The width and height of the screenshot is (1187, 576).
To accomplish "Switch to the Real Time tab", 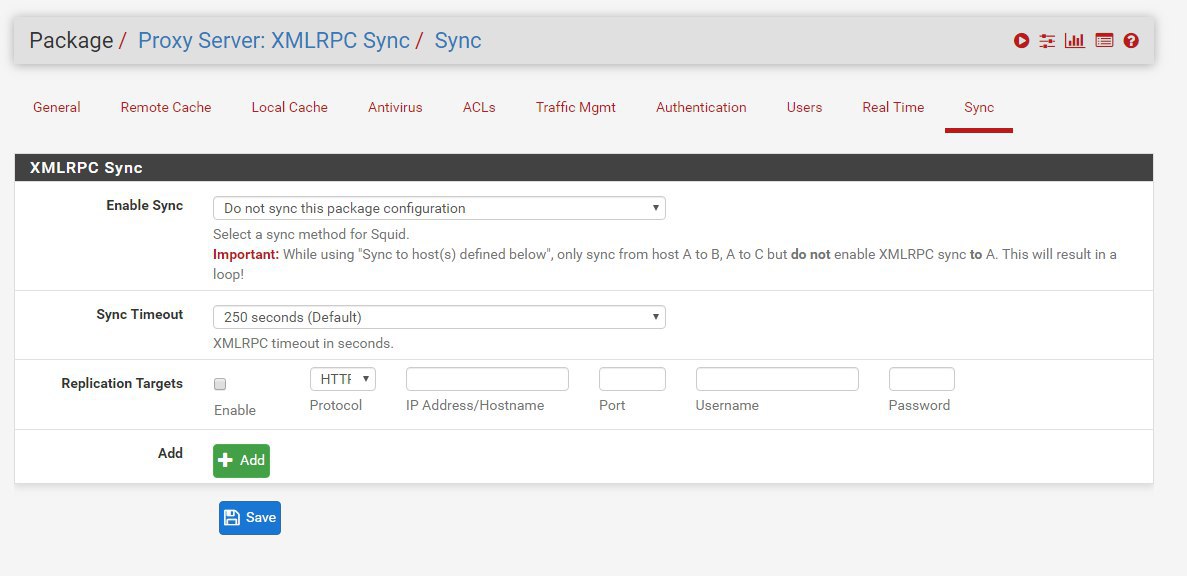I will pos(893,107).
